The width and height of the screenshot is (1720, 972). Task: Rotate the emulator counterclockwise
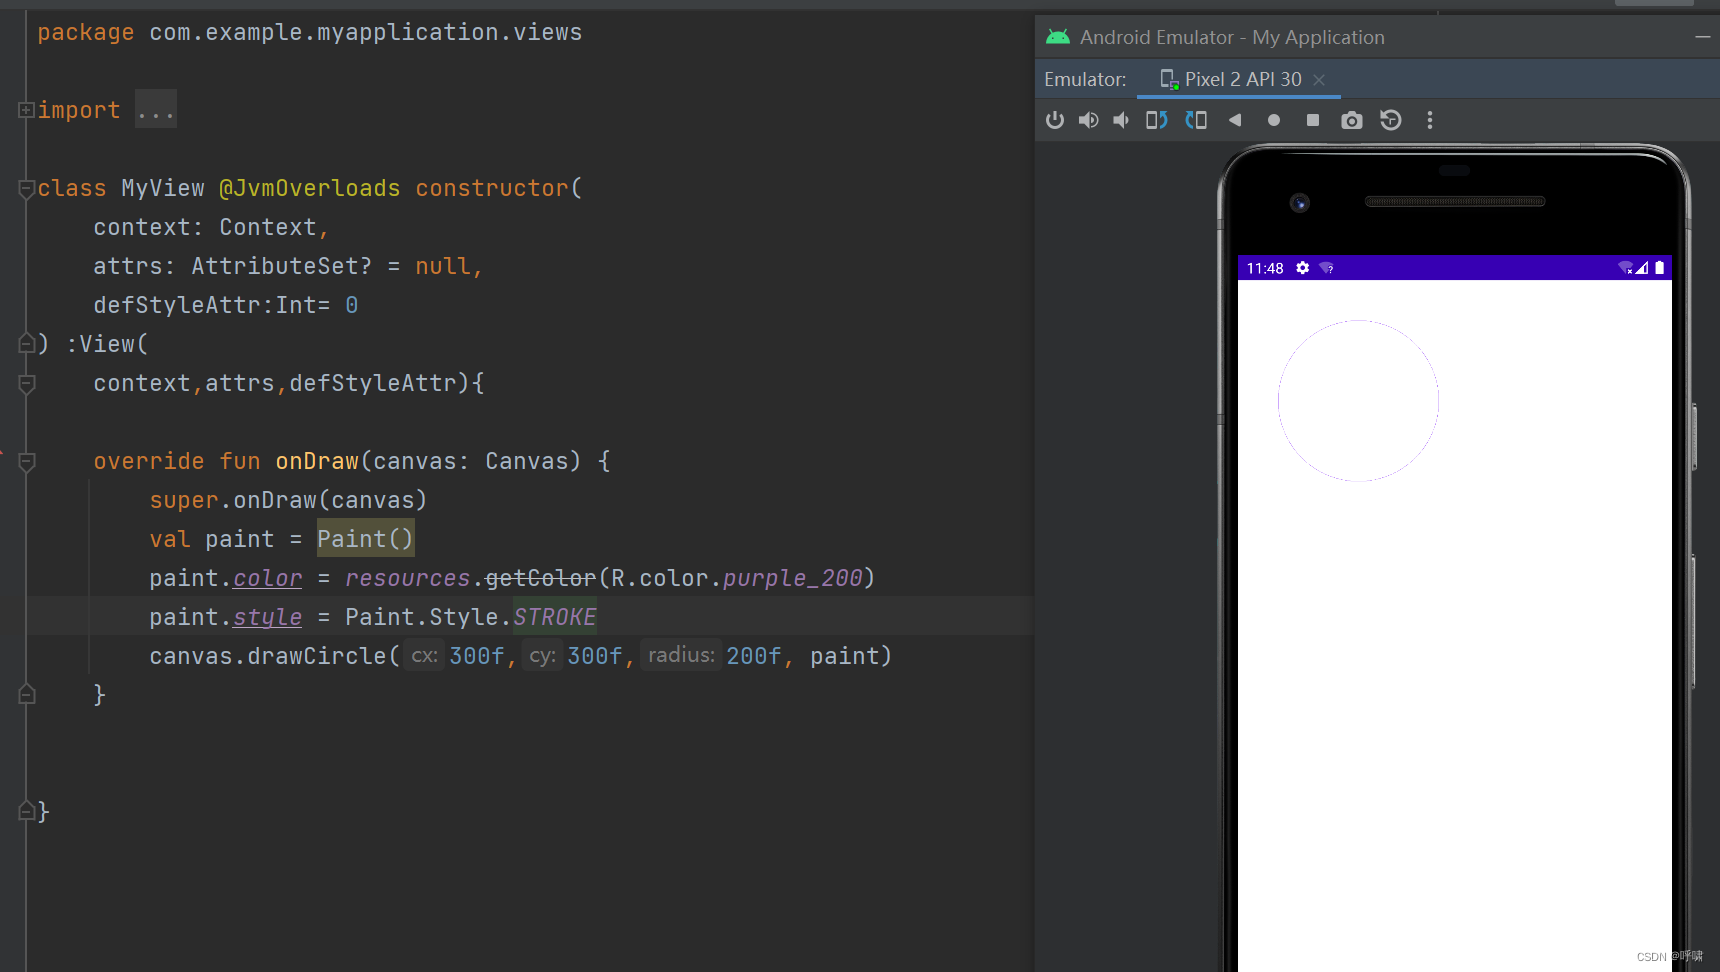tap(1156, 120)
